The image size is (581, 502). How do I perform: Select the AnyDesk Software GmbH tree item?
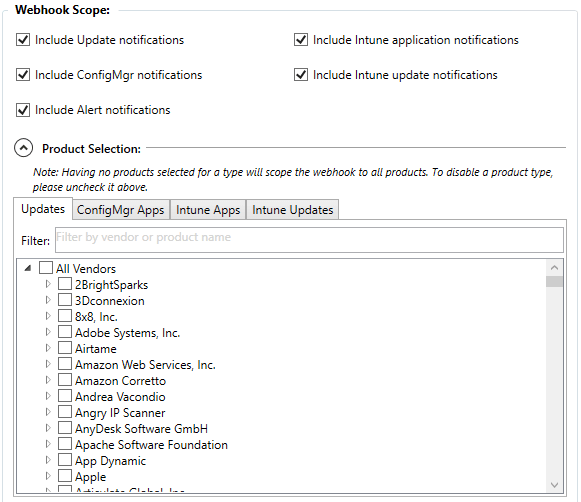(141, 429)
